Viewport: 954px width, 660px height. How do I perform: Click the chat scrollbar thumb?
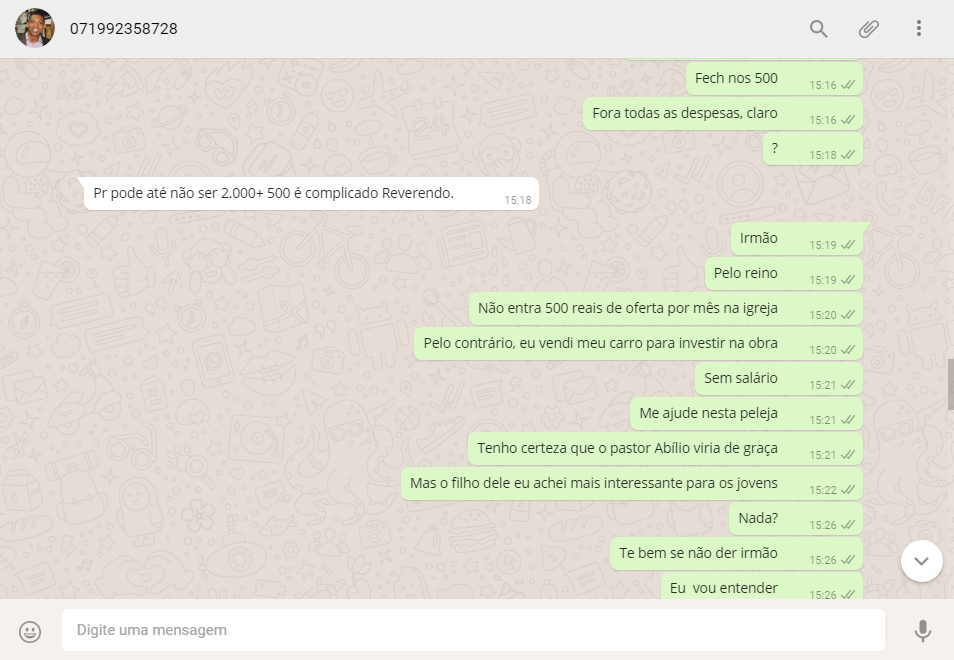point(950,384)
